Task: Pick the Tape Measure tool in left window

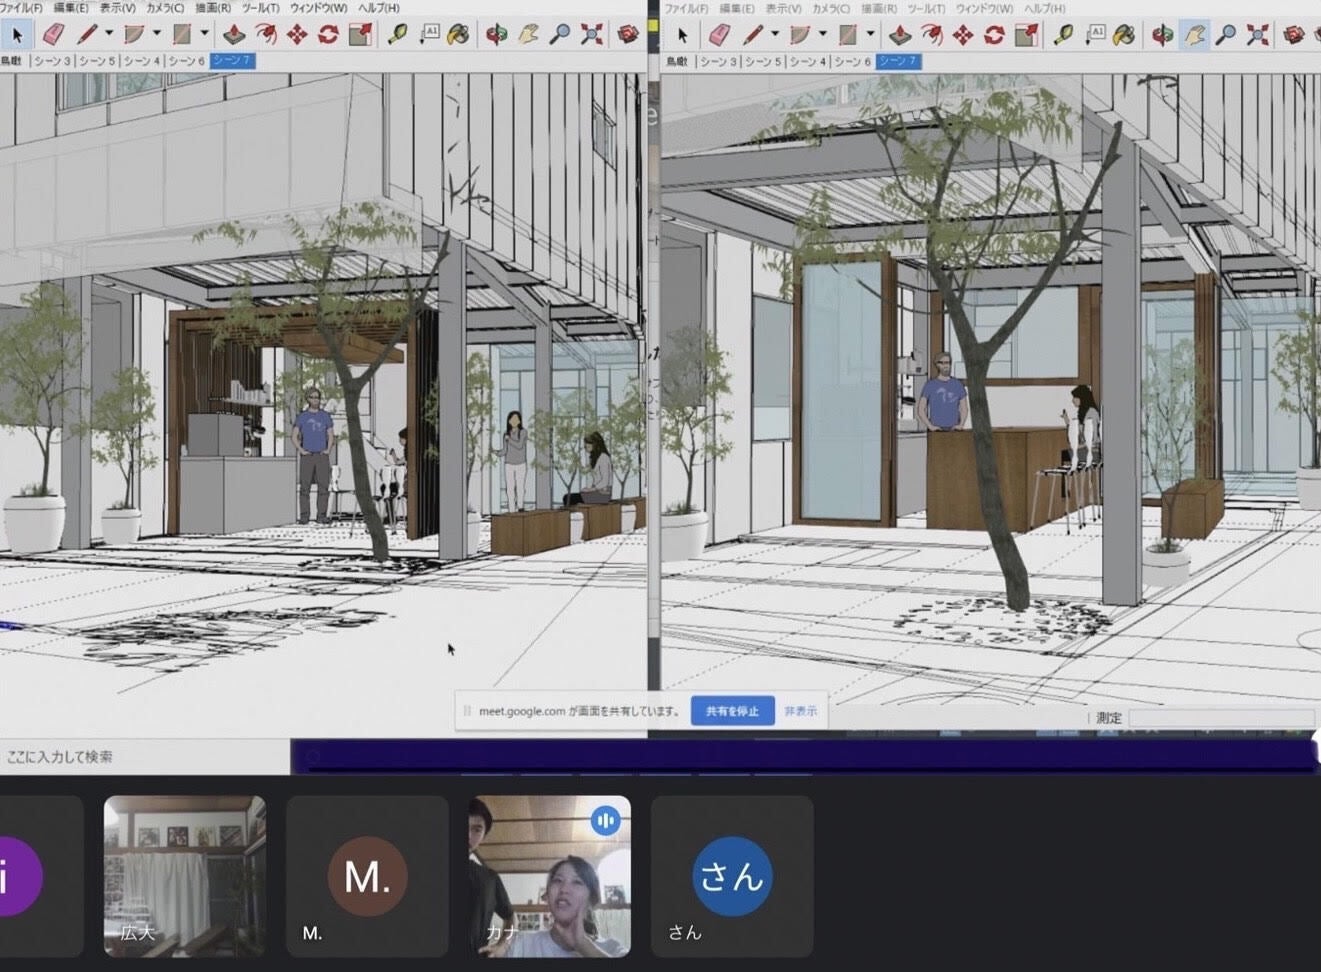Action: coord(397,35)
